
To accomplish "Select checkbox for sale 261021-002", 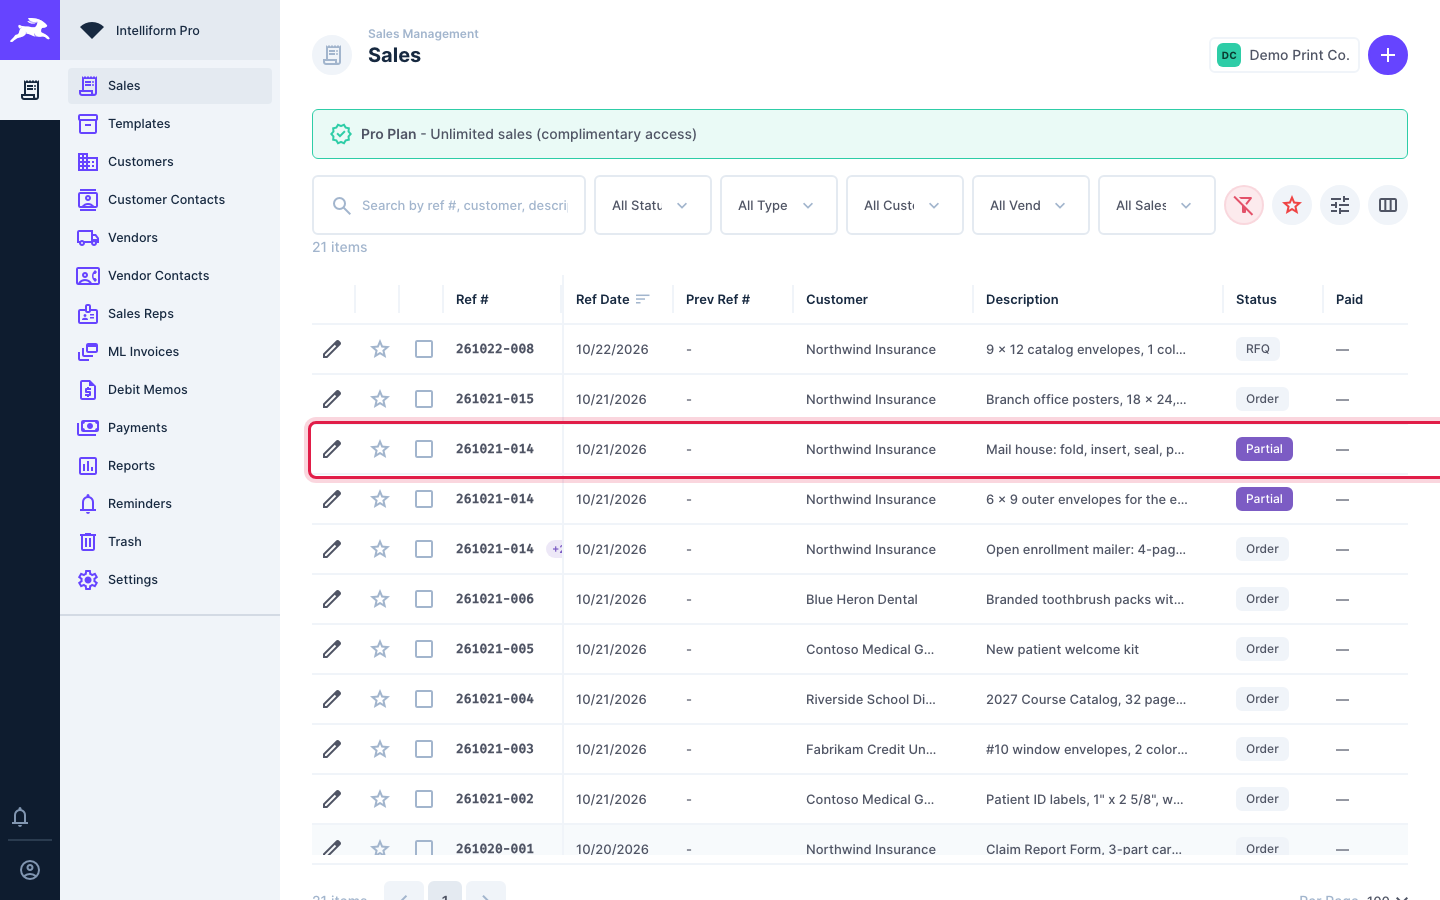I will [424, 799].
